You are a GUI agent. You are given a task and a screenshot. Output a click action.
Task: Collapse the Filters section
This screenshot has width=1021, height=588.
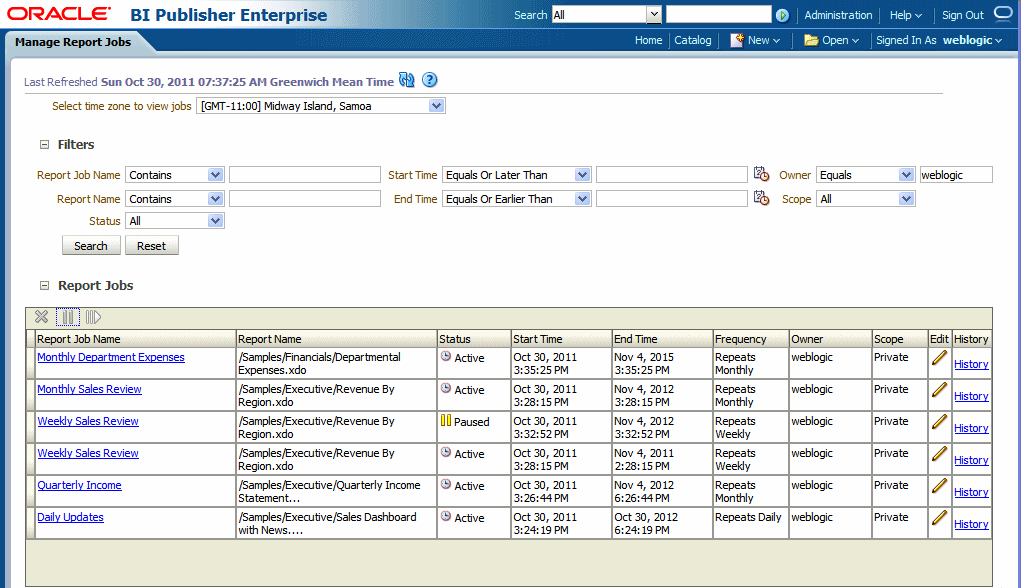(42, 144)
